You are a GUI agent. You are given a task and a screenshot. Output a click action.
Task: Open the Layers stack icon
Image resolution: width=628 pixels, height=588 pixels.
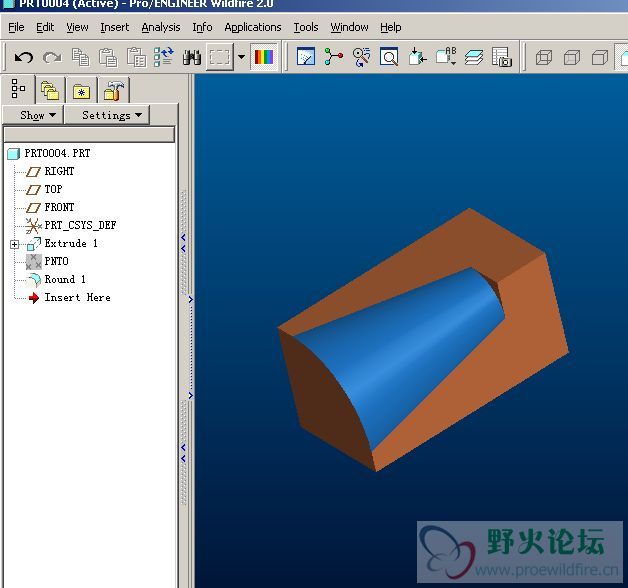tap(474, 57)
